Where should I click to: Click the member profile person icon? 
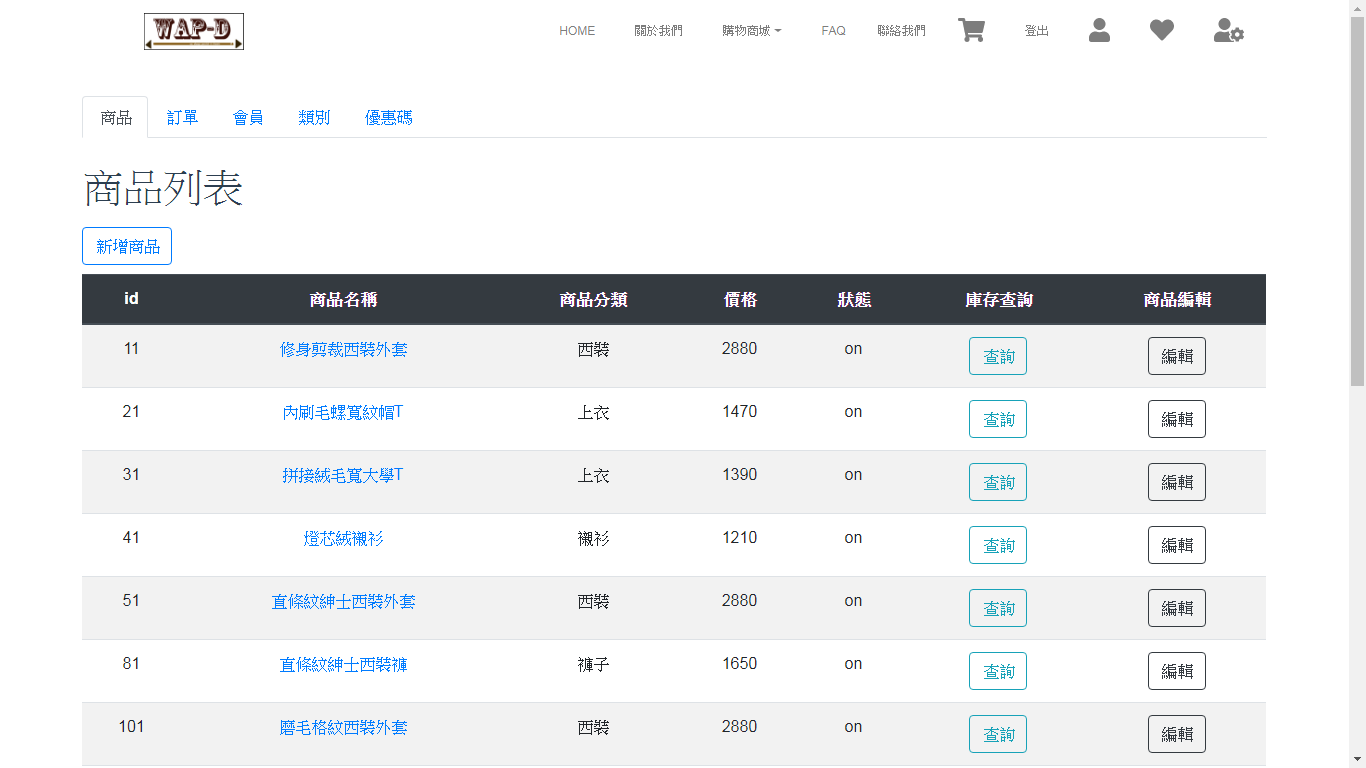pyautogui.click(x=1099, y=30)
